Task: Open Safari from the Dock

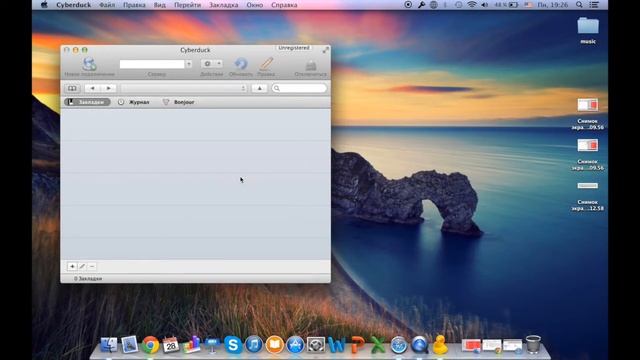Action: coord(399,345)
